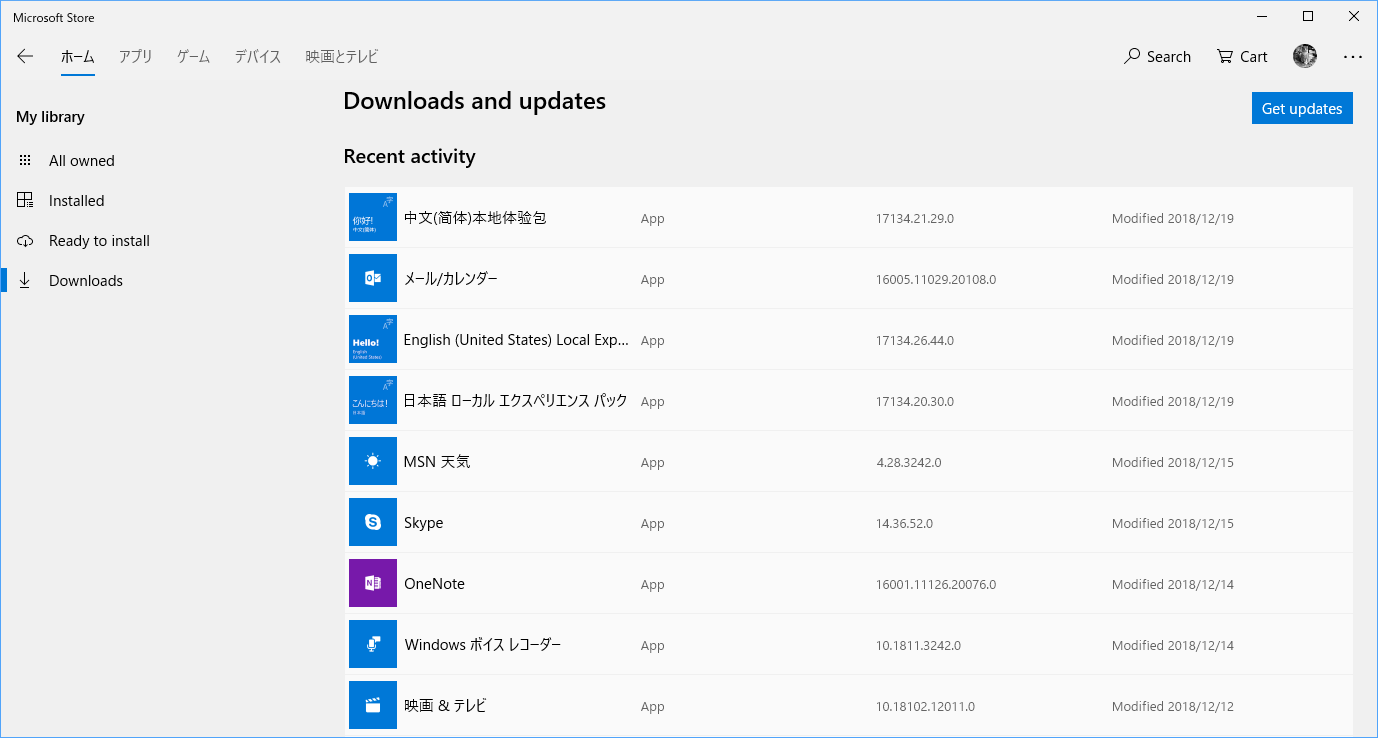Click version 10.1811.3242.0
The height and width of the screenshot is (738, 1378).
[x=919, y=645]
